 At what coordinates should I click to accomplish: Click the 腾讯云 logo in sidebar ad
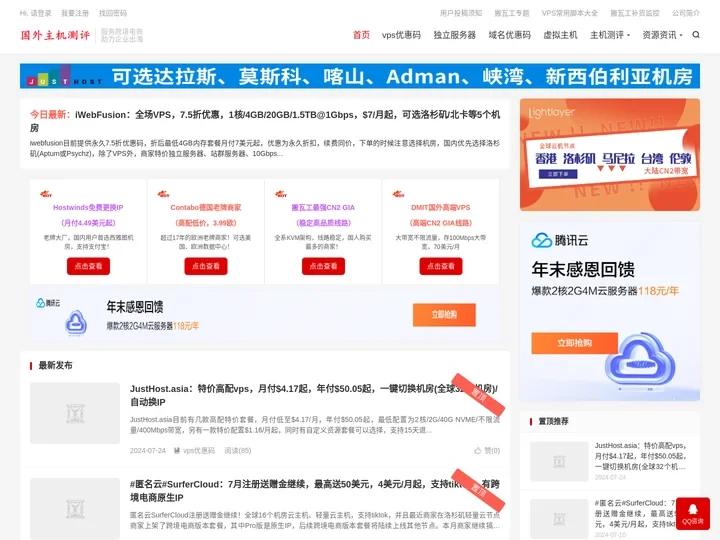(x=560, y=240)
